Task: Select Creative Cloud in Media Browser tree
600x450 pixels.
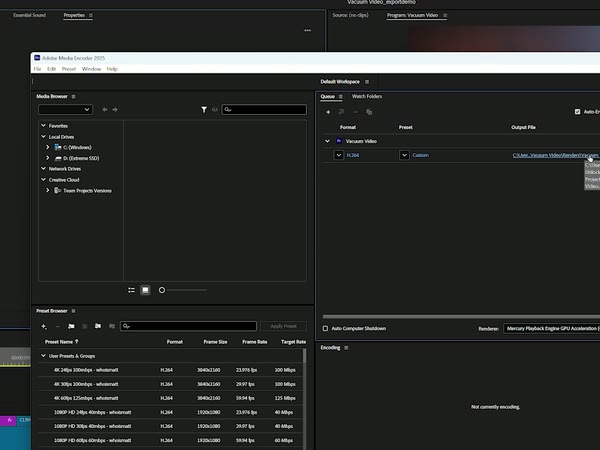Action: (64, 180)
